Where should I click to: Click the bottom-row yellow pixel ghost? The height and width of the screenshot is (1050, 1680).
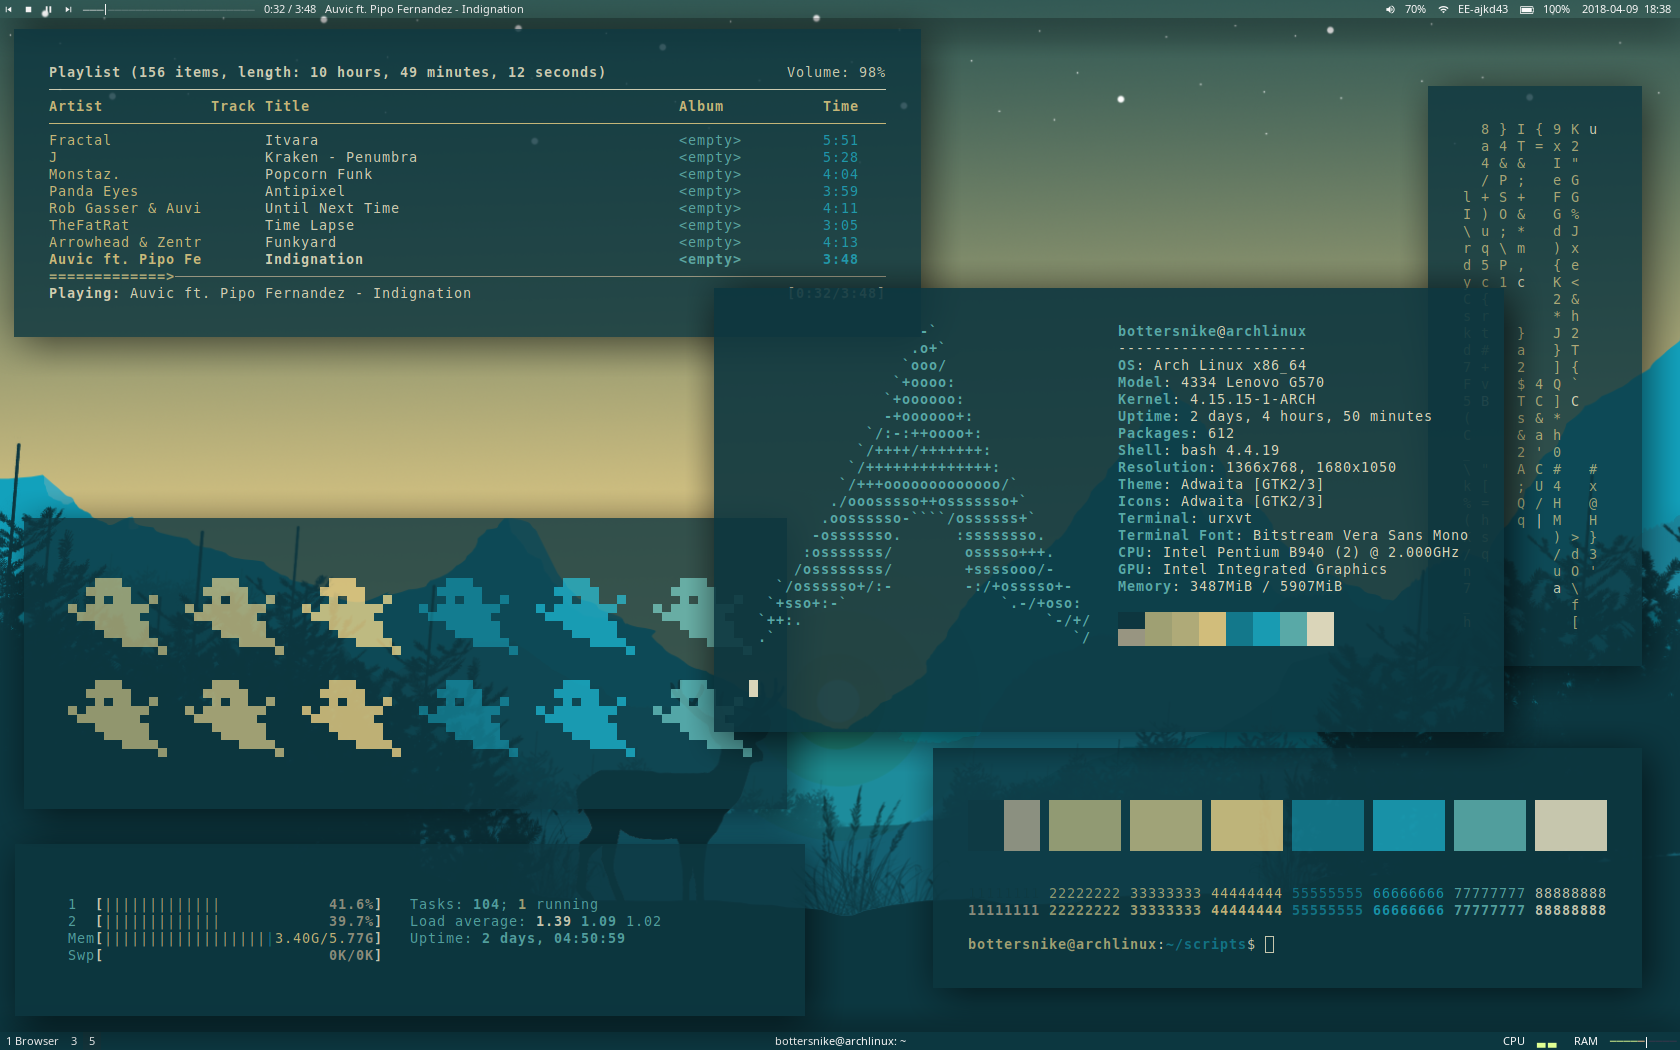coord(350,718)
